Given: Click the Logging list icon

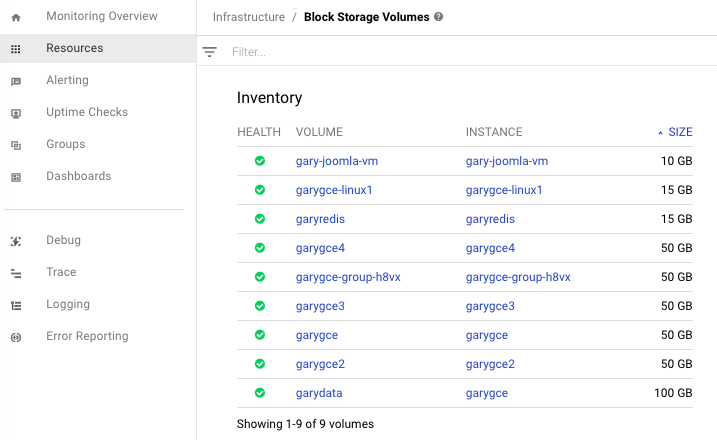Looking at the screenshot, I should pos(16,305).
